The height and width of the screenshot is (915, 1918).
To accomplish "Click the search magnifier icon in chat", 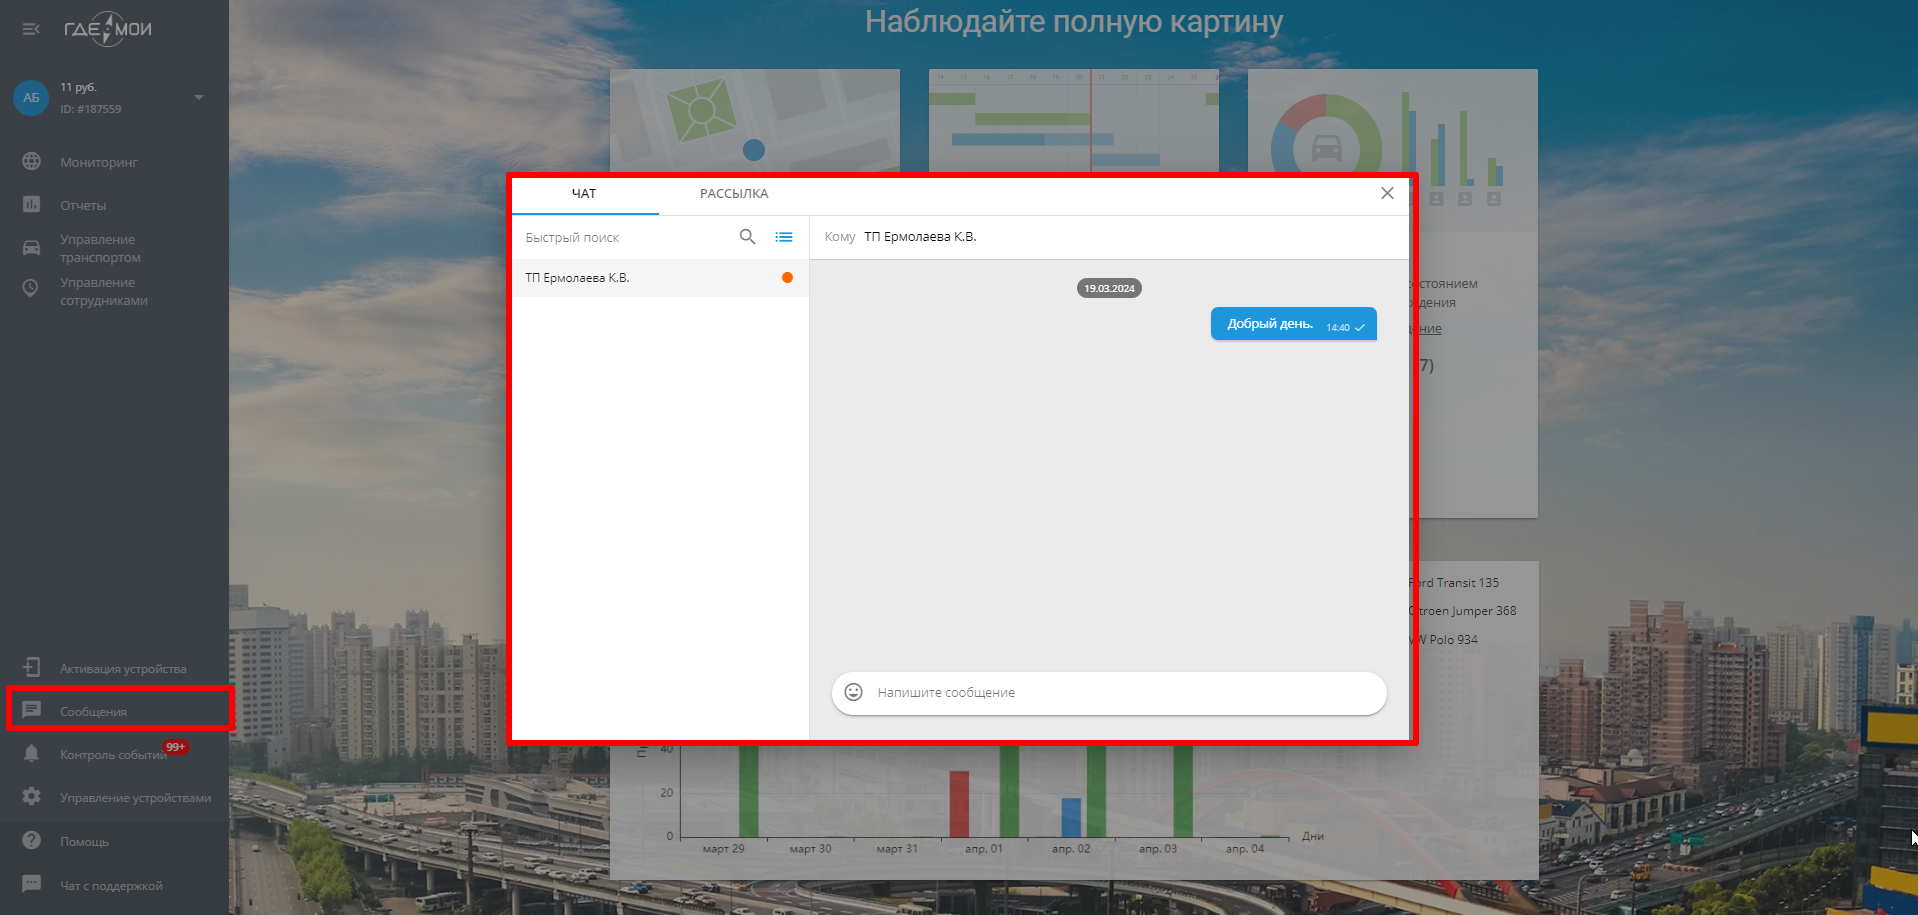I will 747,237.
